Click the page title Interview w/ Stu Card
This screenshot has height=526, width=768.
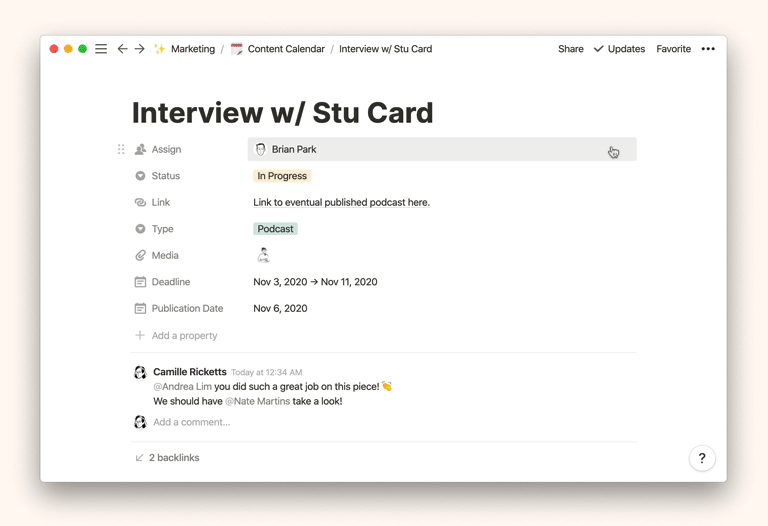283,113
